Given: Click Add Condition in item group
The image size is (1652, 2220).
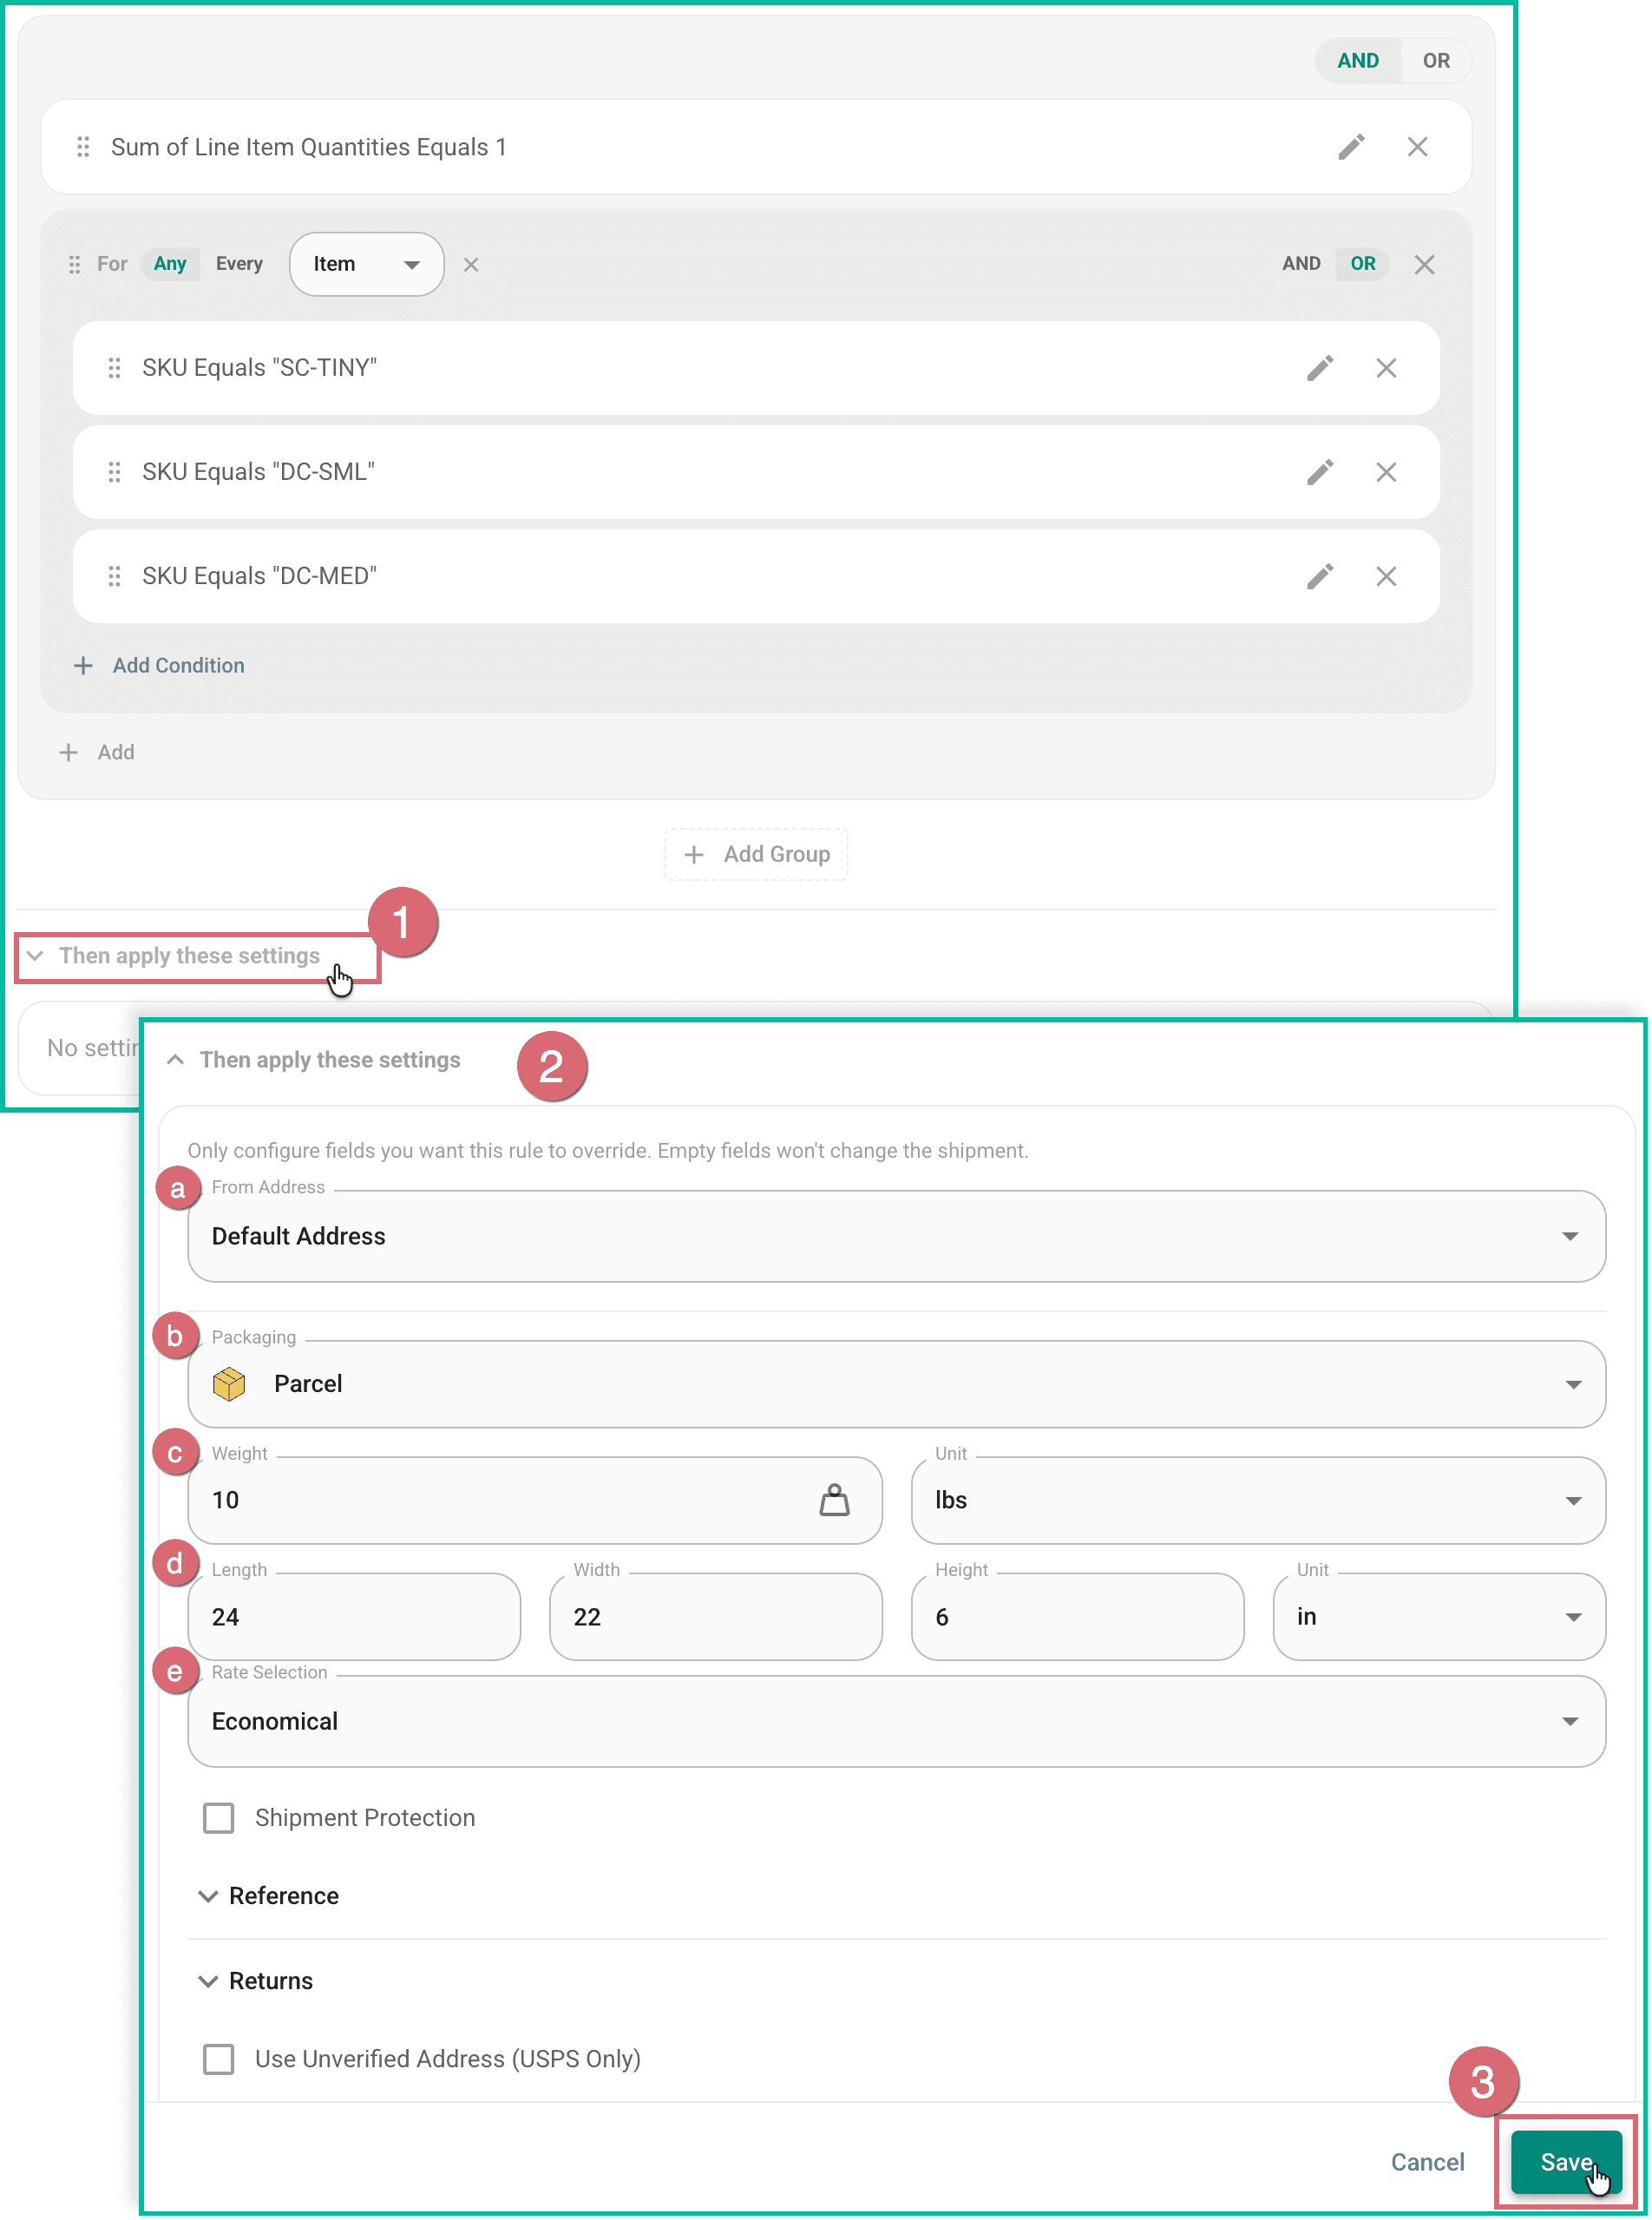Looking at the screenshot, I should point(159,666).
